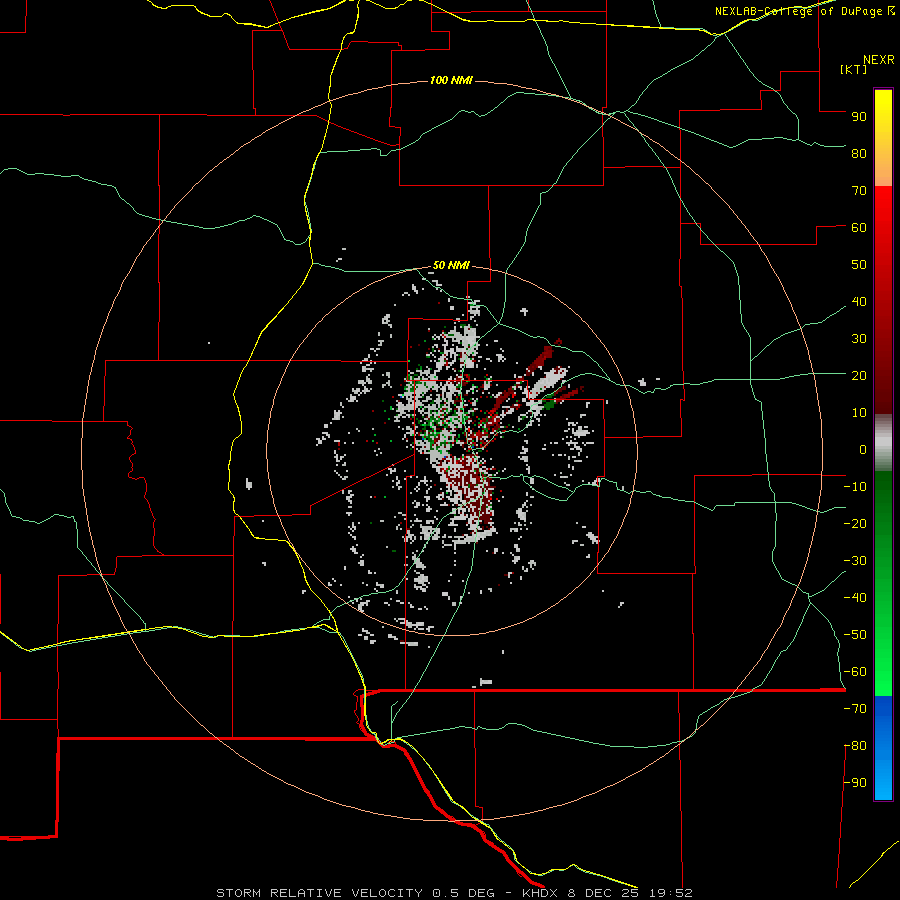The image size is (900, 900).
Task: Click the "20" scale value
Action: pyautogui.click(x=859, y=376)
